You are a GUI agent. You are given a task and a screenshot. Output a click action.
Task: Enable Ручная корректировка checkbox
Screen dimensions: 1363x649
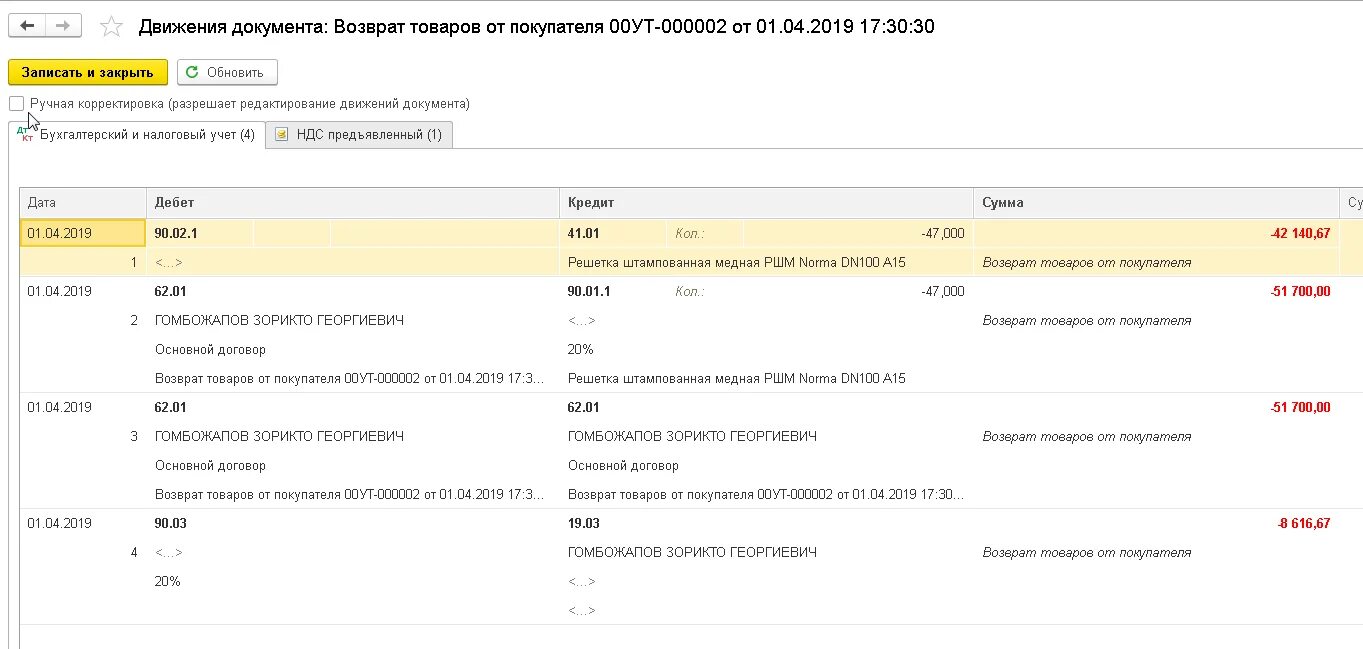(16, 103)
